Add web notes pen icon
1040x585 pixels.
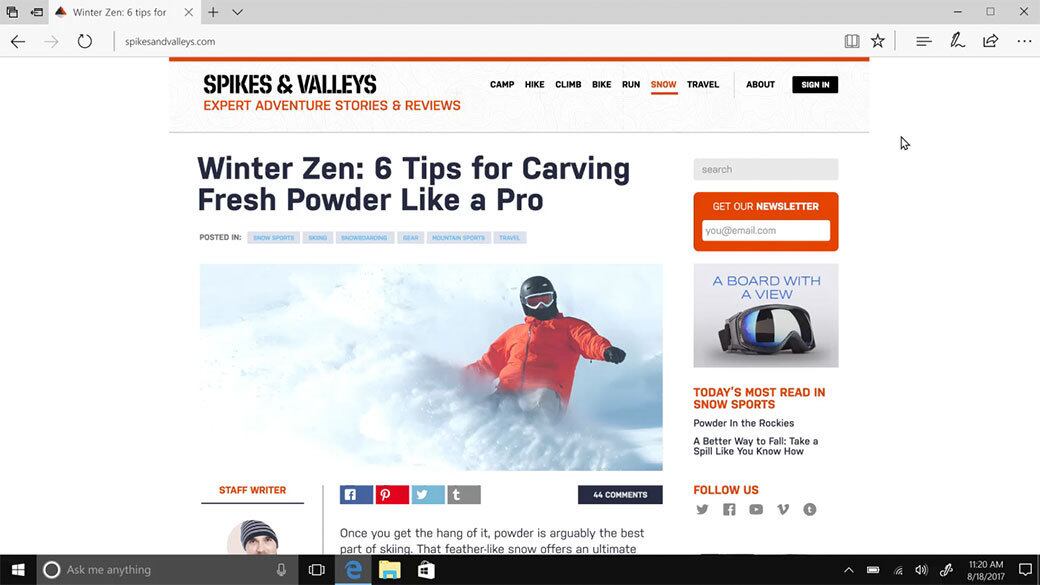(x=957, y=41)
